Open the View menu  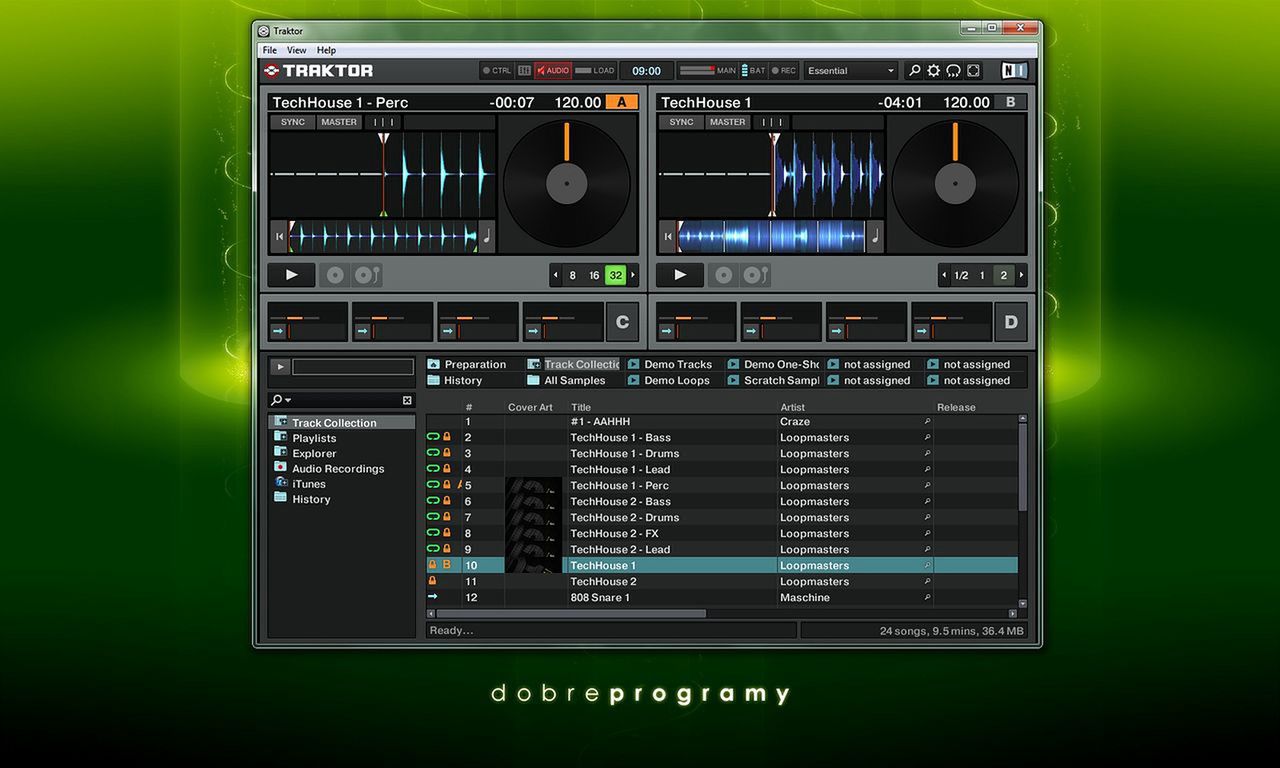tap(297, 50)
